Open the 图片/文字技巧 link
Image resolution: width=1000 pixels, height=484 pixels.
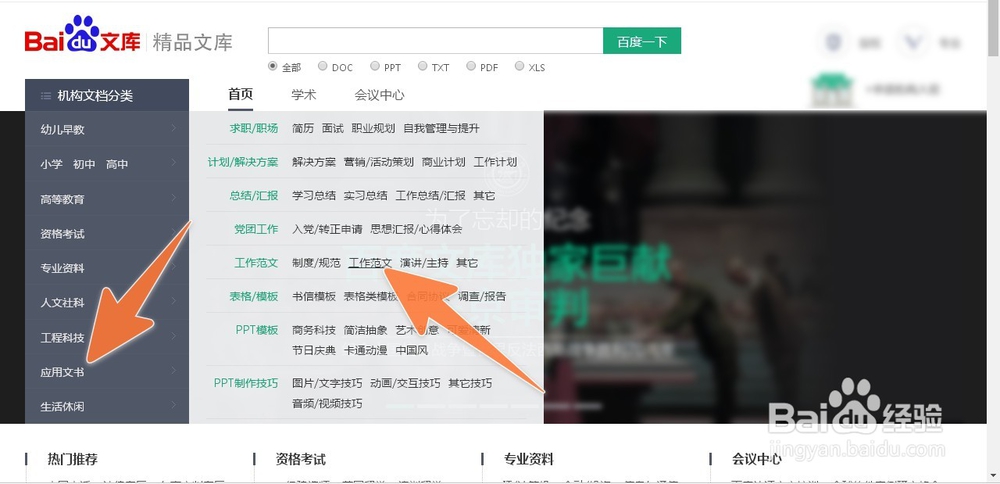pos(327,383)
